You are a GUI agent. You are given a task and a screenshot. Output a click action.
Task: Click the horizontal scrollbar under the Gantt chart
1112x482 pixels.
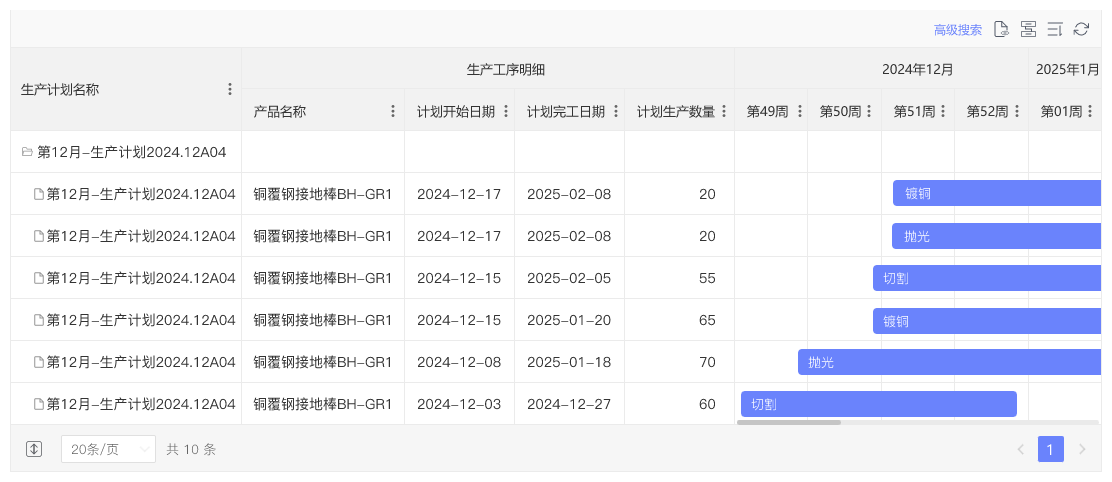point(789,422)
